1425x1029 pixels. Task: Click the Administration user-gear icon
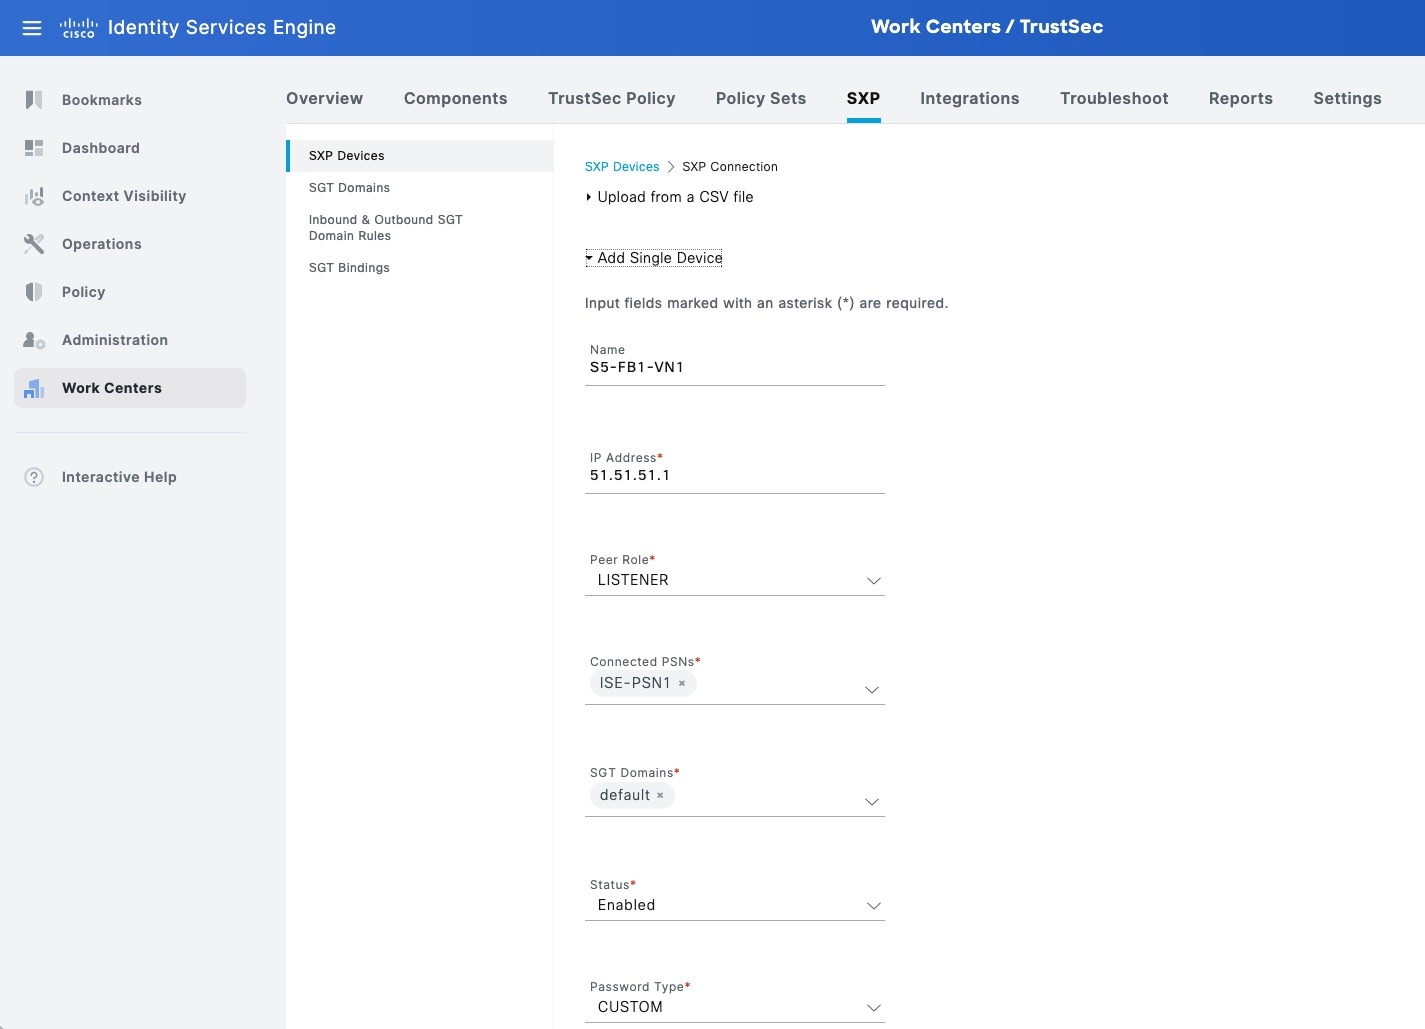[34, 340]
